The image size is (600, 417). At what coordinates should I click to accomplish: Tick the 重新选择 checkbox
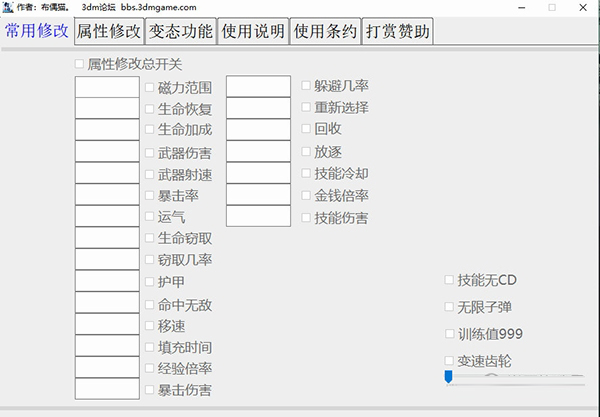tap(306, 107)
